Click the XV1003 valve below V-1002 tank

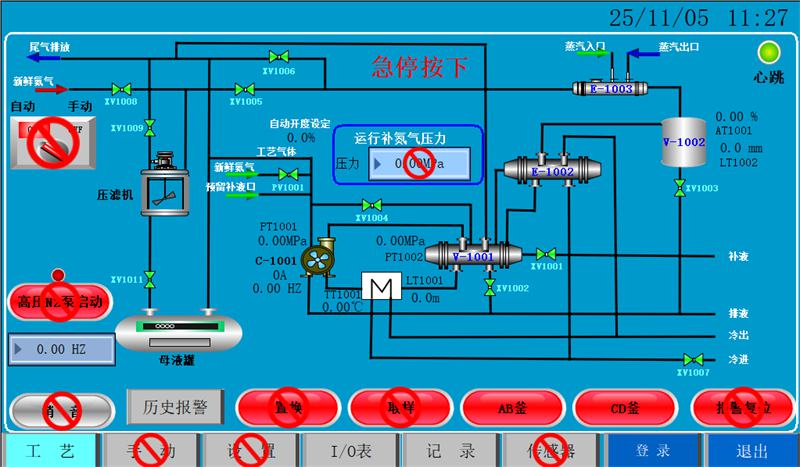tap(680, 186)
